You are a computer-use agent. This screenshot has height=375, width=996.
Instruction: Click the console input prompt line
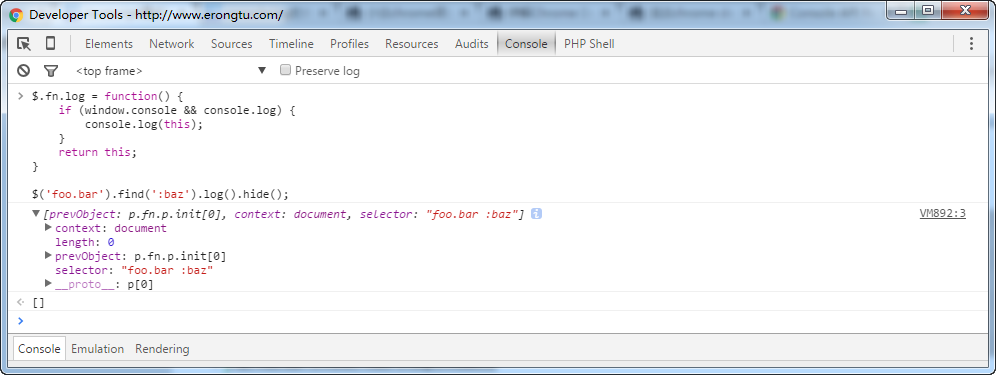click(x=498, y=321)
